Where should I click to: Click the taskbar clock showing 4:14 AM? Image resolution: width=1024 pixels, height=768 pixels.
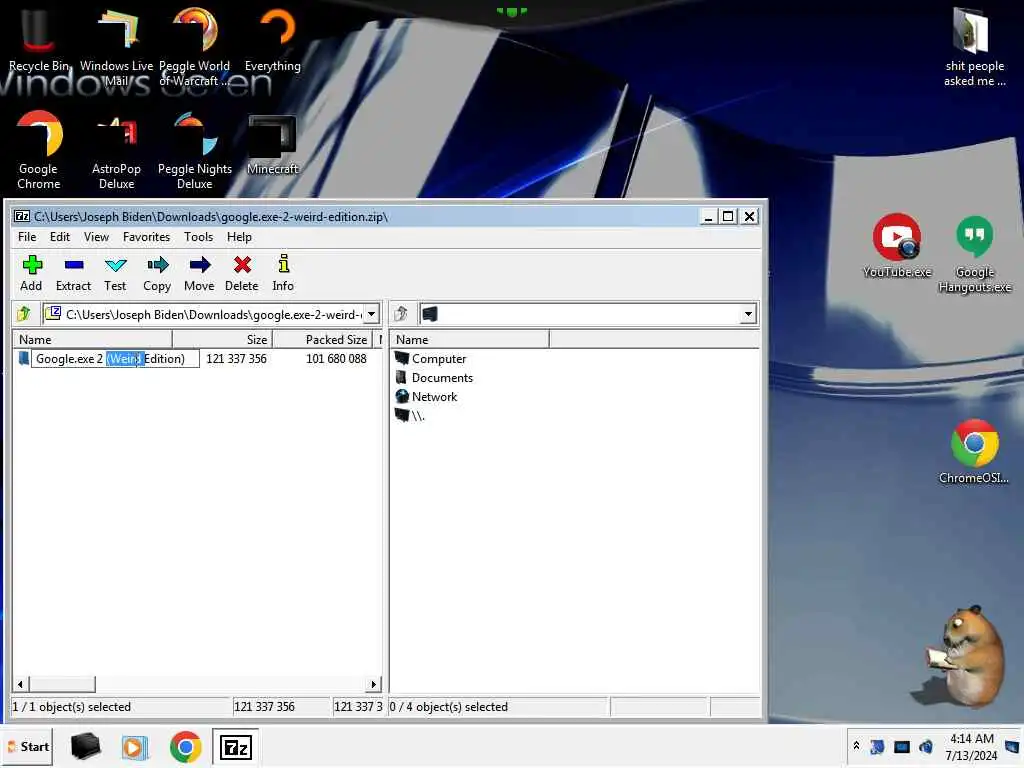click(x=972, y=747)
